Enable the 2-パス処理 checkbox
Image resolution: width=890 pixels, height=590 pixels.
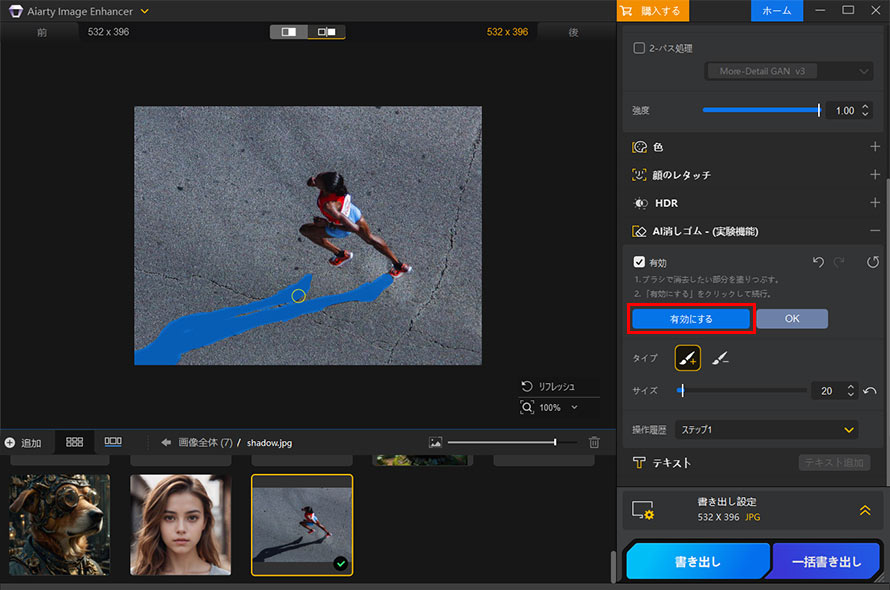point(640,47)
